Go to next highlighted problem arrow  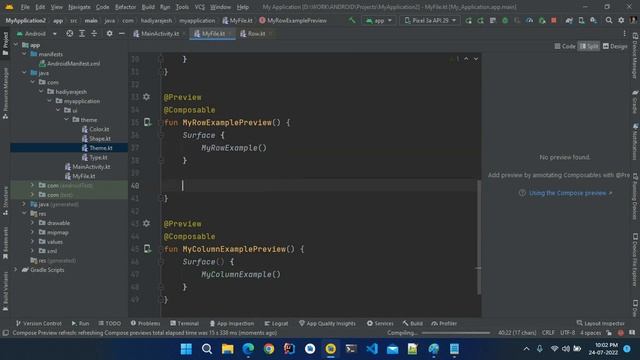[476, 59]
